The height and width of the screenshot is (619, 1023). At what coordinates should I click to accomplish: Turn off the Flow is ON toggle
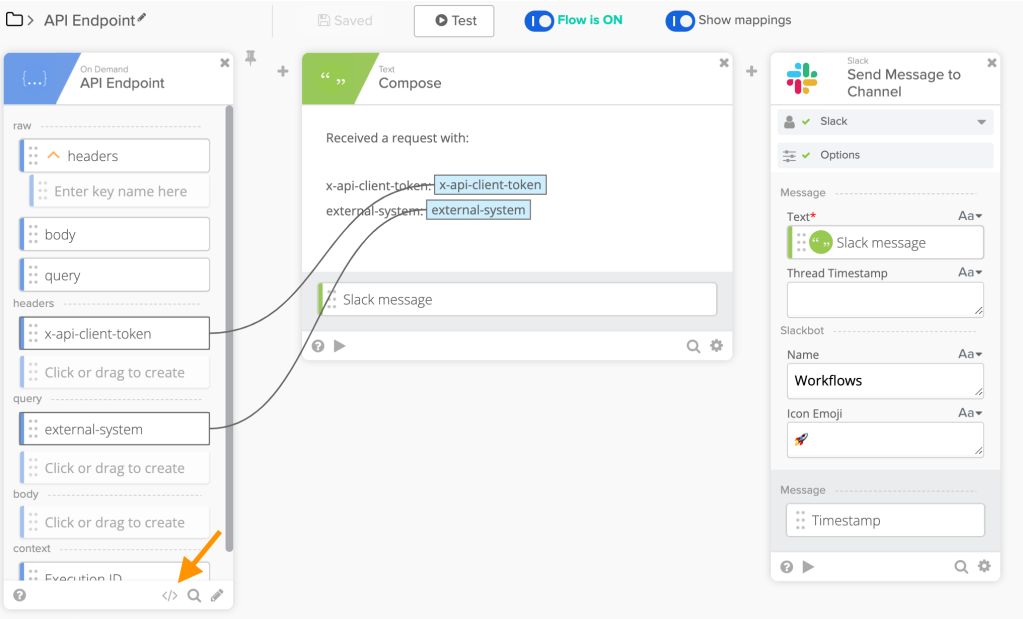[x=539, y=20]
